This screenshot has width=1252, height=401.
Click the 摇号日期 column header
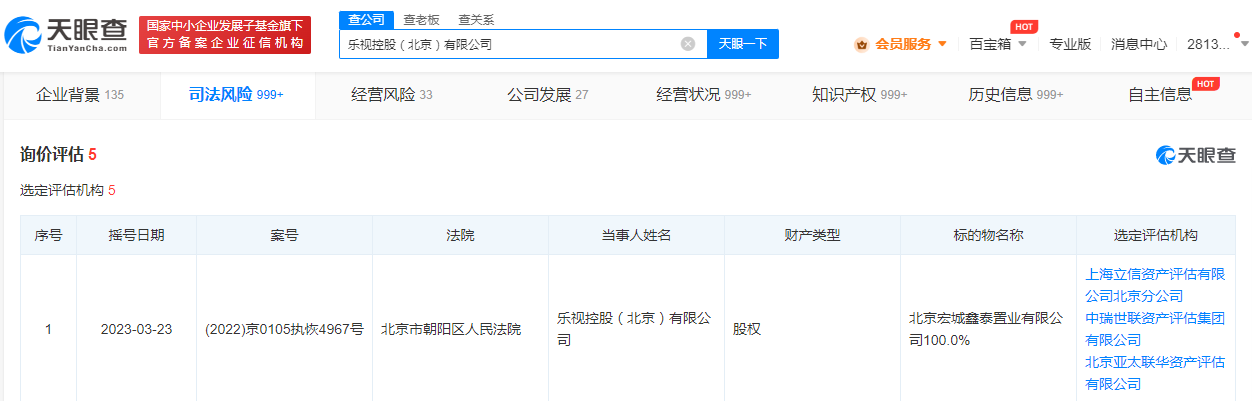pos(137,235)
